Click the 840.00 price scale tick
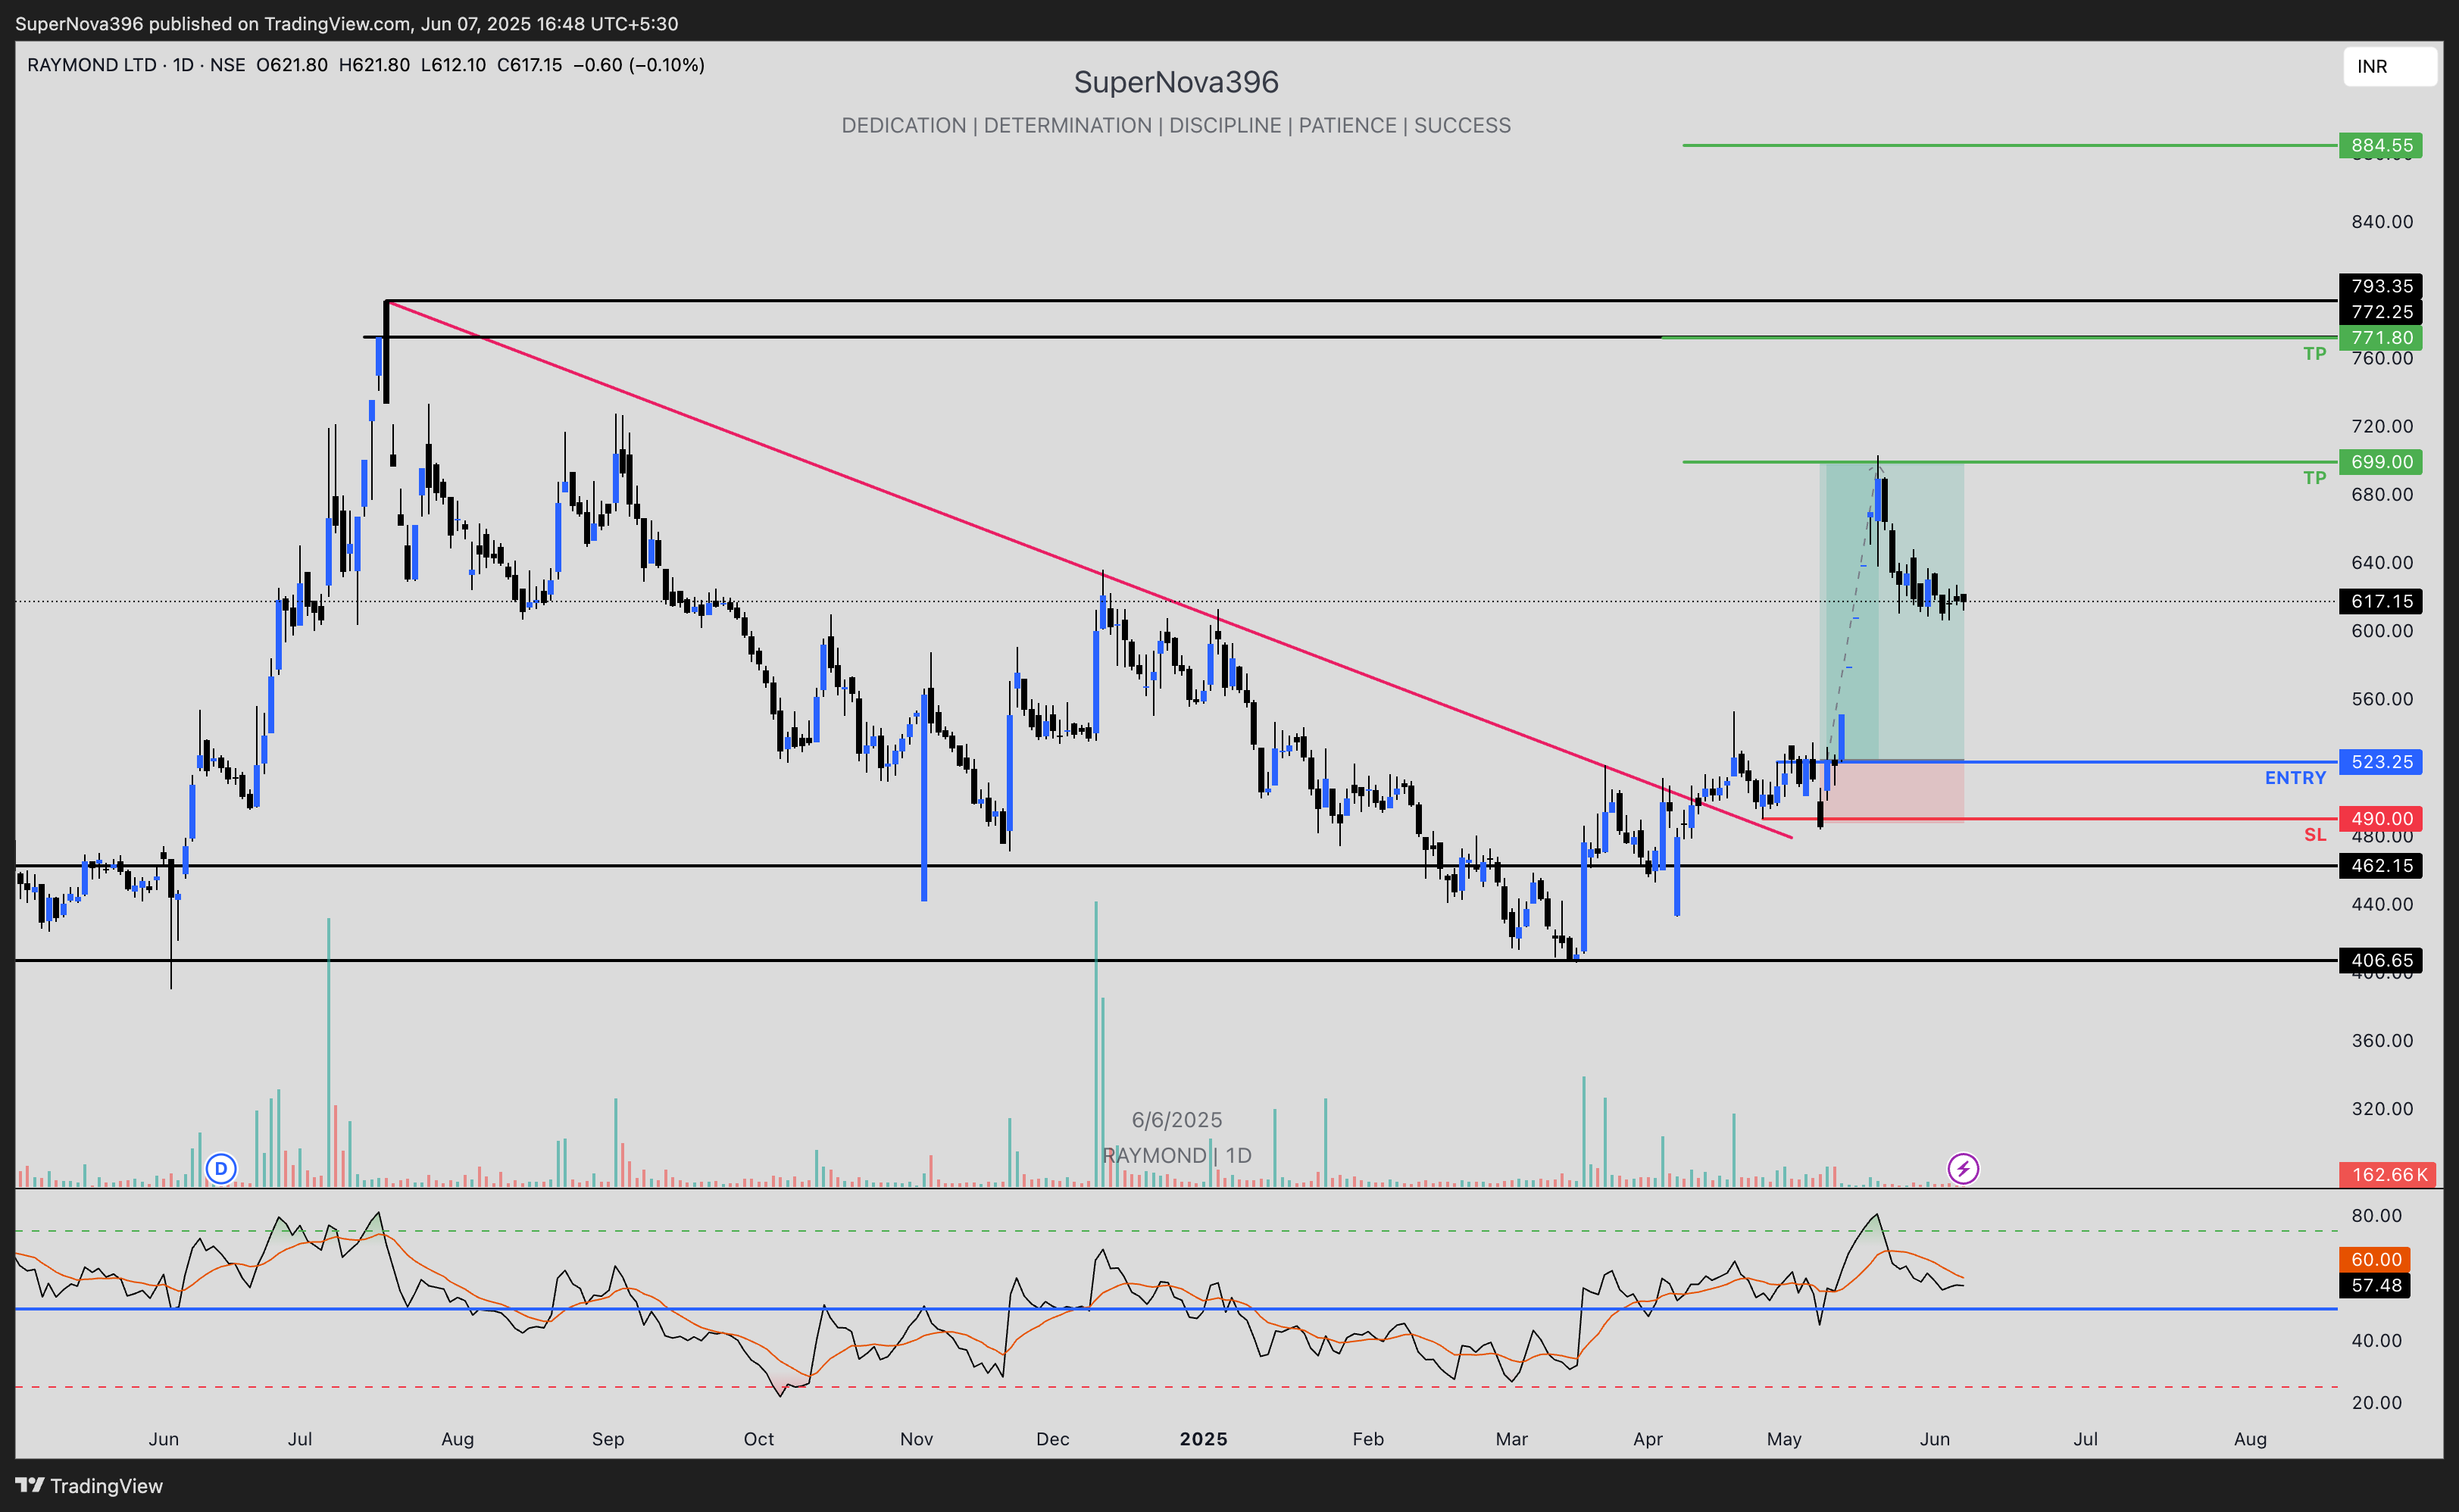The image size is (2459, 1512). pos(2381,222)
